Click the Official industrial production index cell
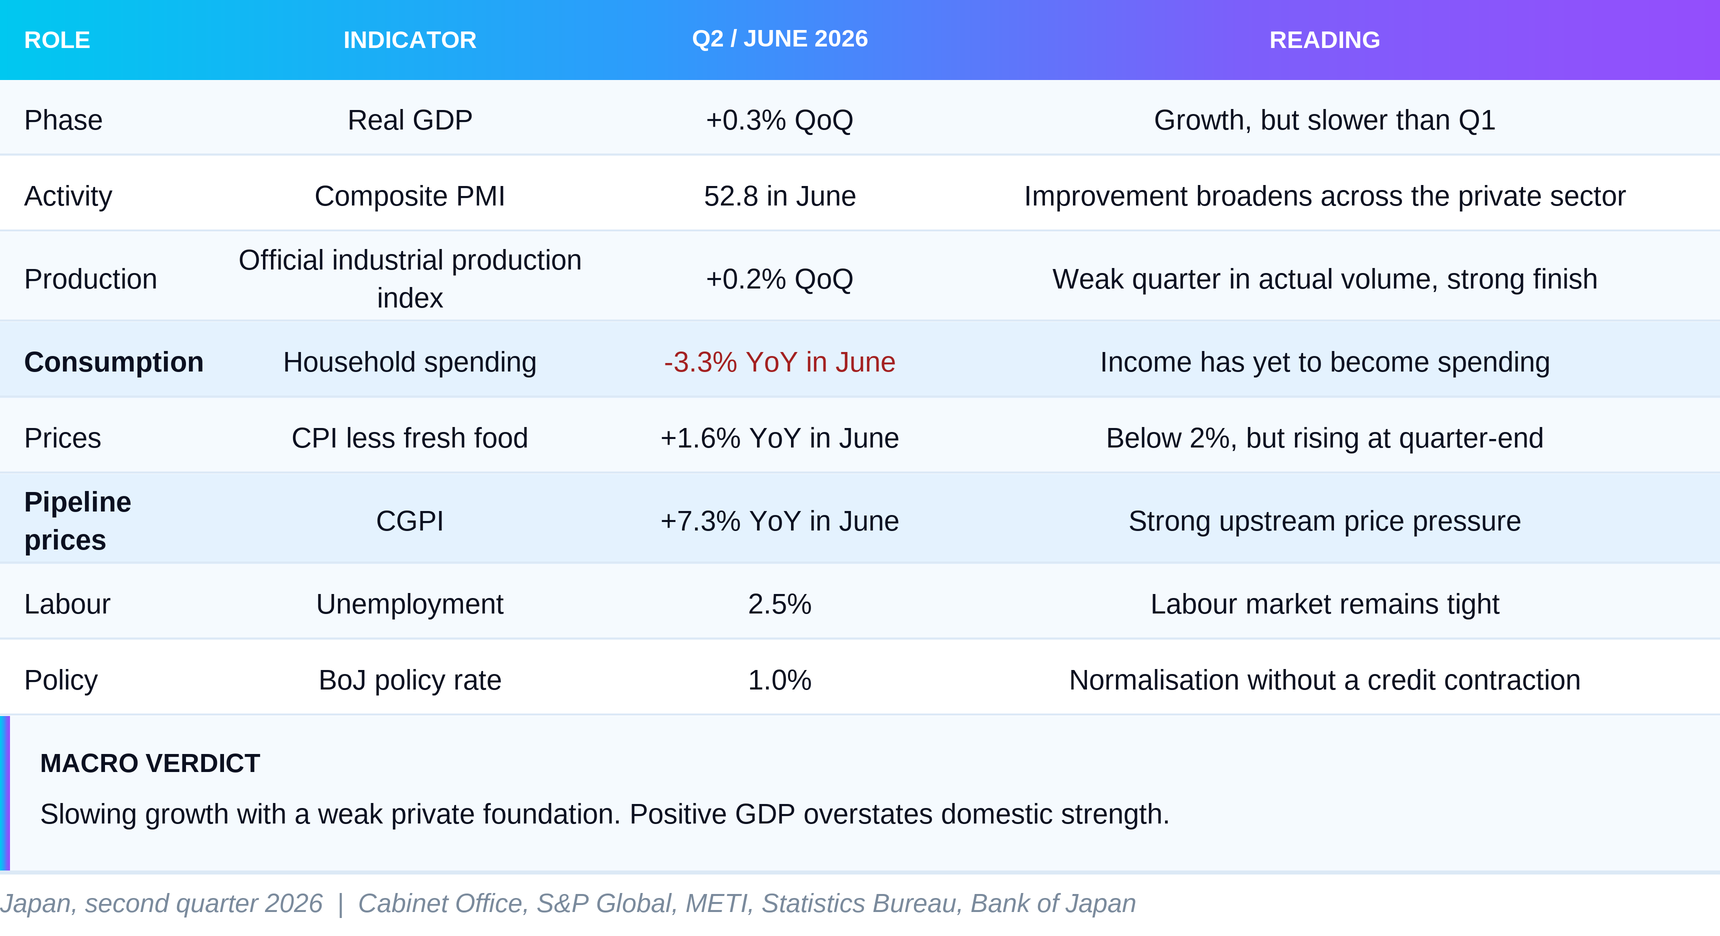Image resolution: width=1720 pixels, height=936 pixels. pos(410,279)
